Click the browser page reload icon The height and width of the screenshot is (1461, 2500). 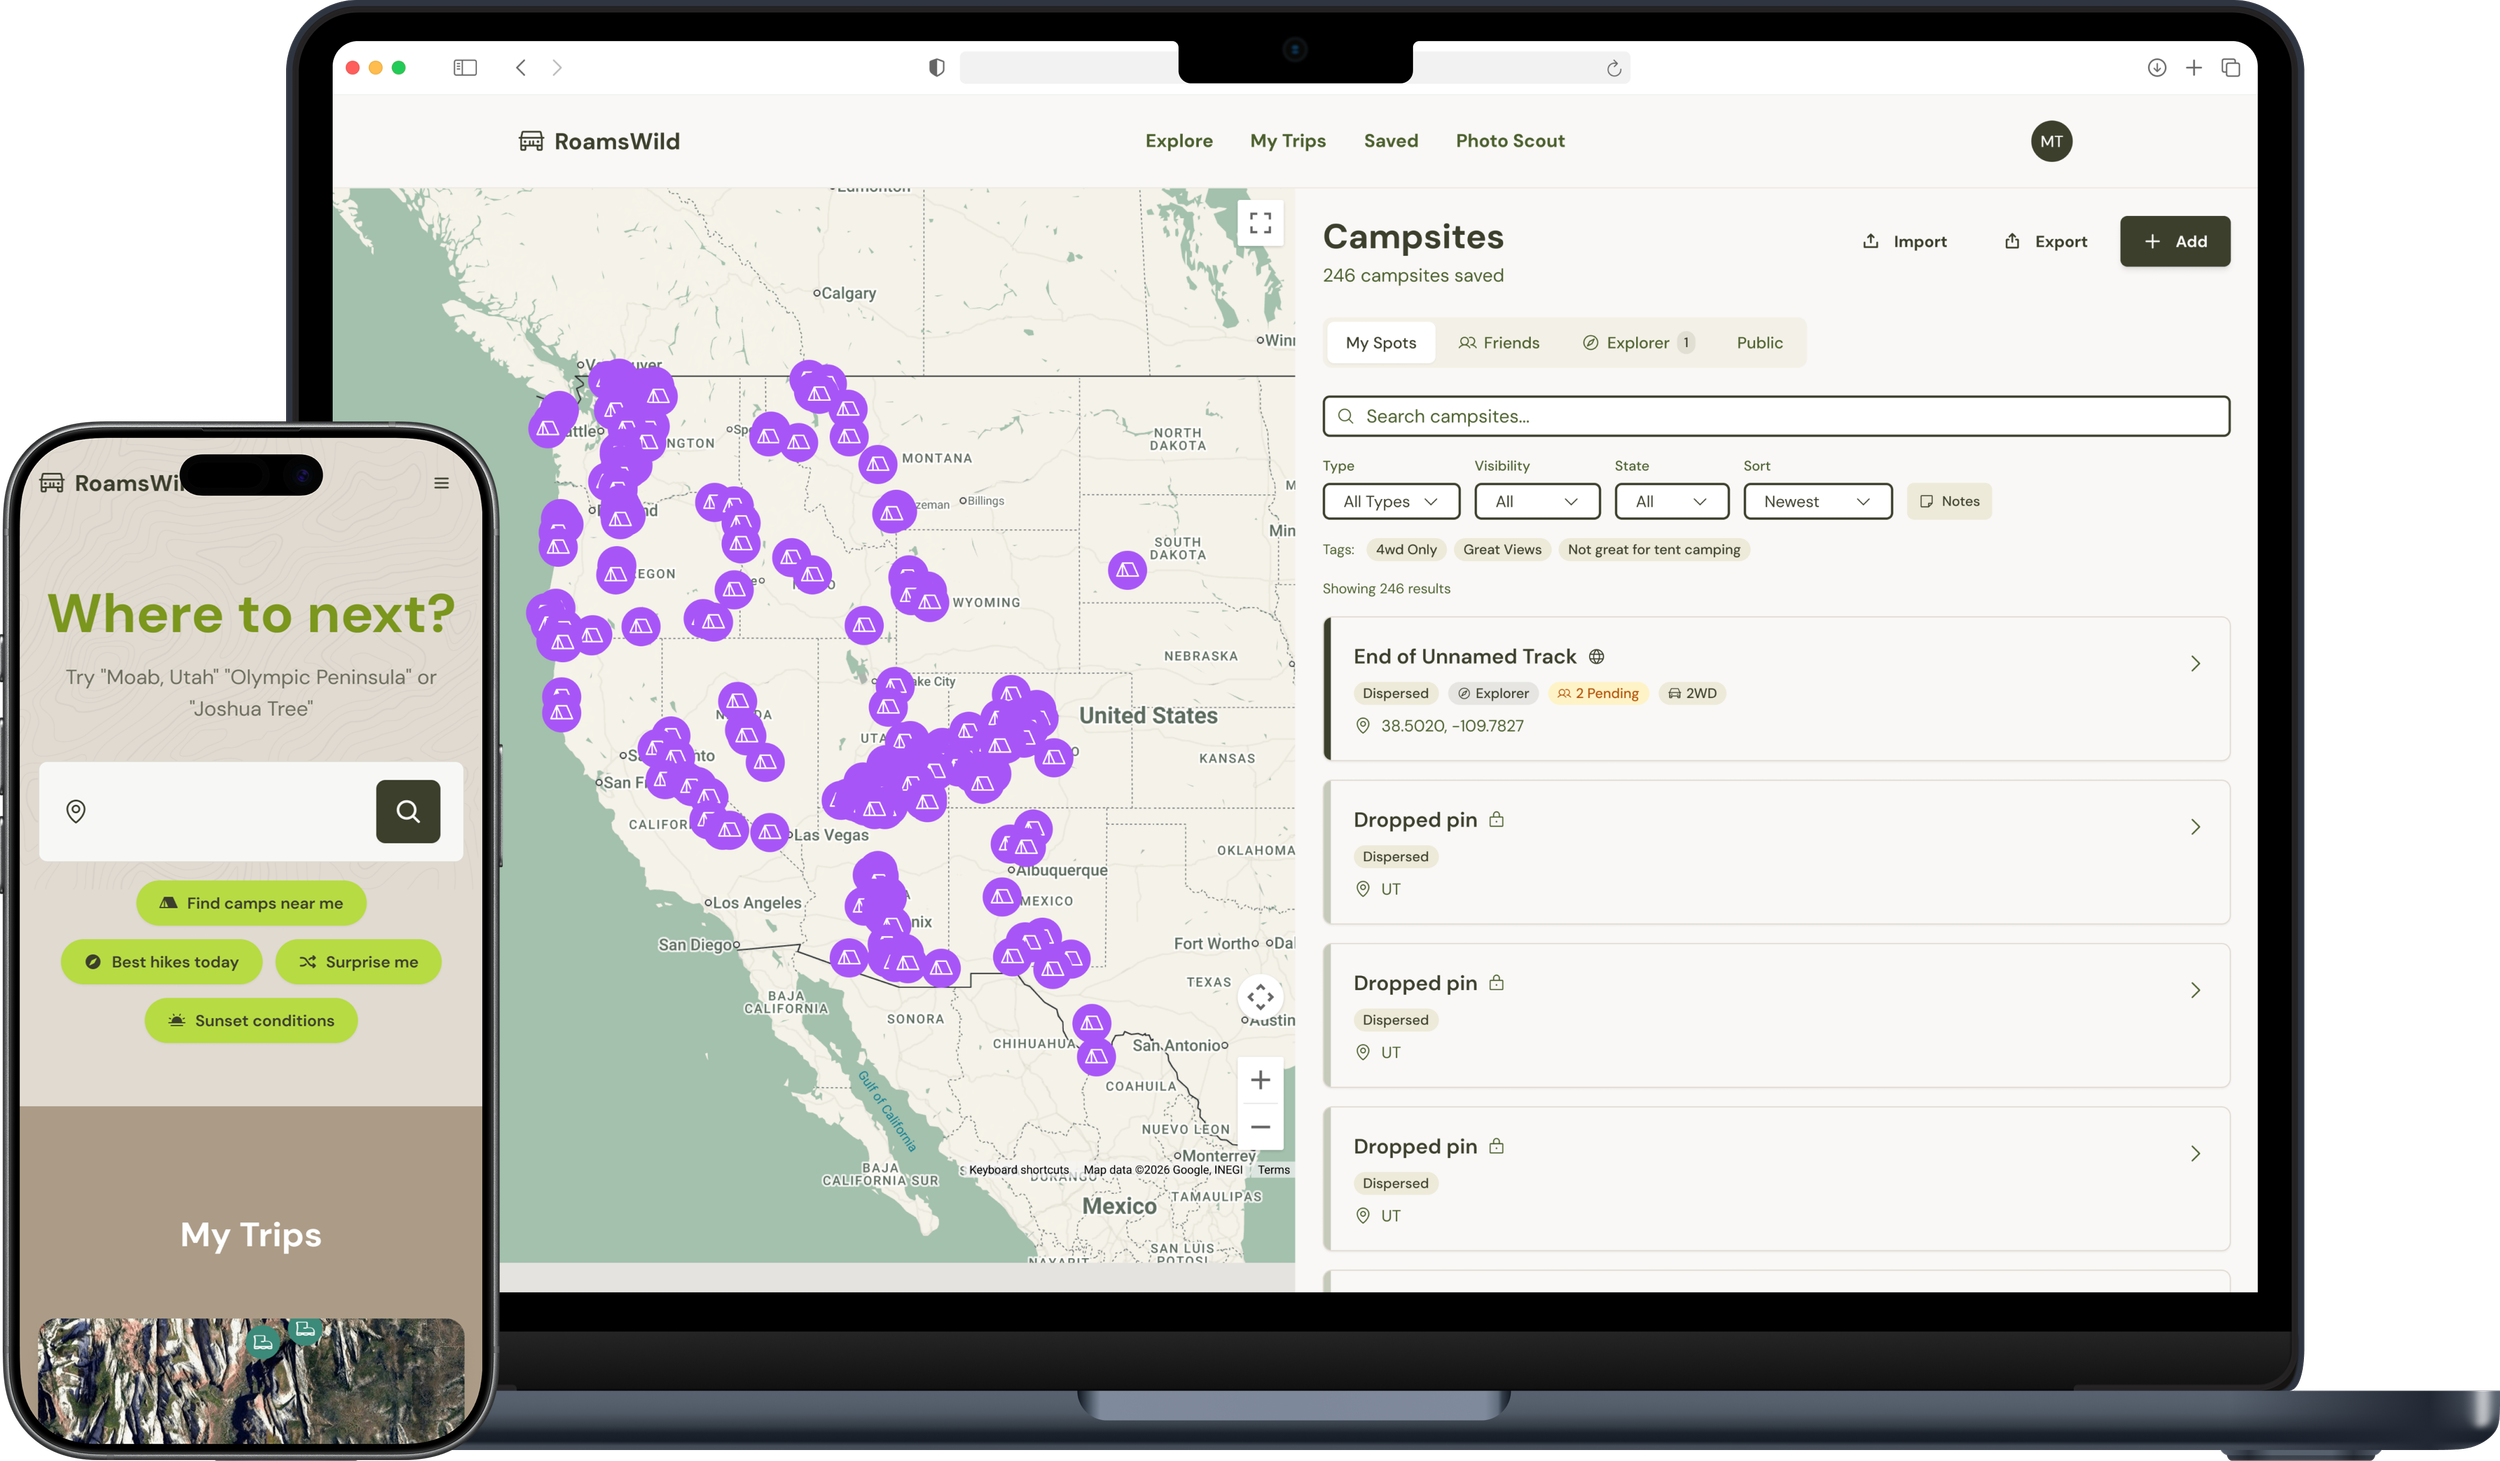(x=1613, y=68)
